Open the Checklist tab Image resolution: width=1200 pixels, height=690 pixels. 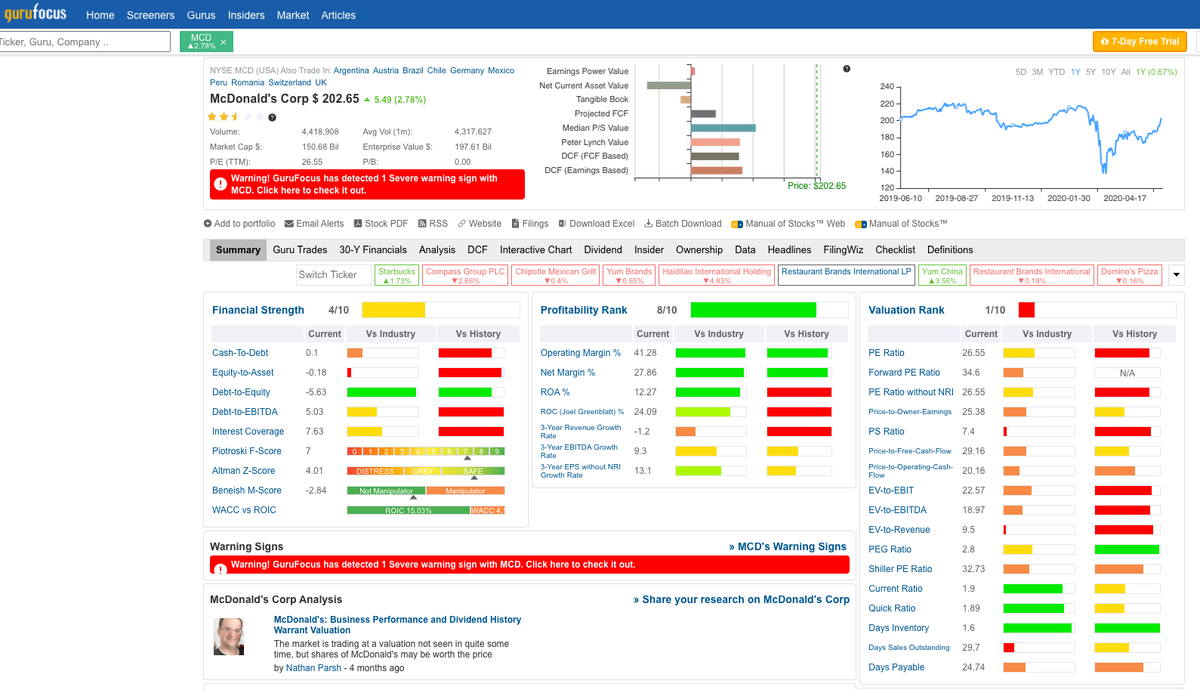click(895, 250)
